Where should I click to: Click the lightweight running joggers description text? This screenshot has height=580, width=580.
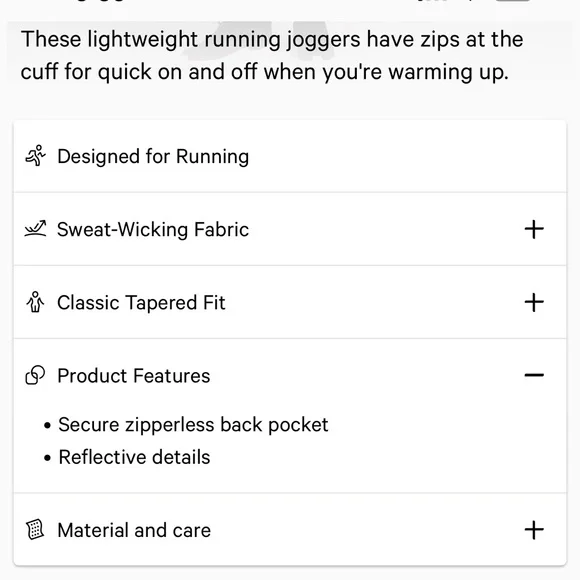[272, 55]
